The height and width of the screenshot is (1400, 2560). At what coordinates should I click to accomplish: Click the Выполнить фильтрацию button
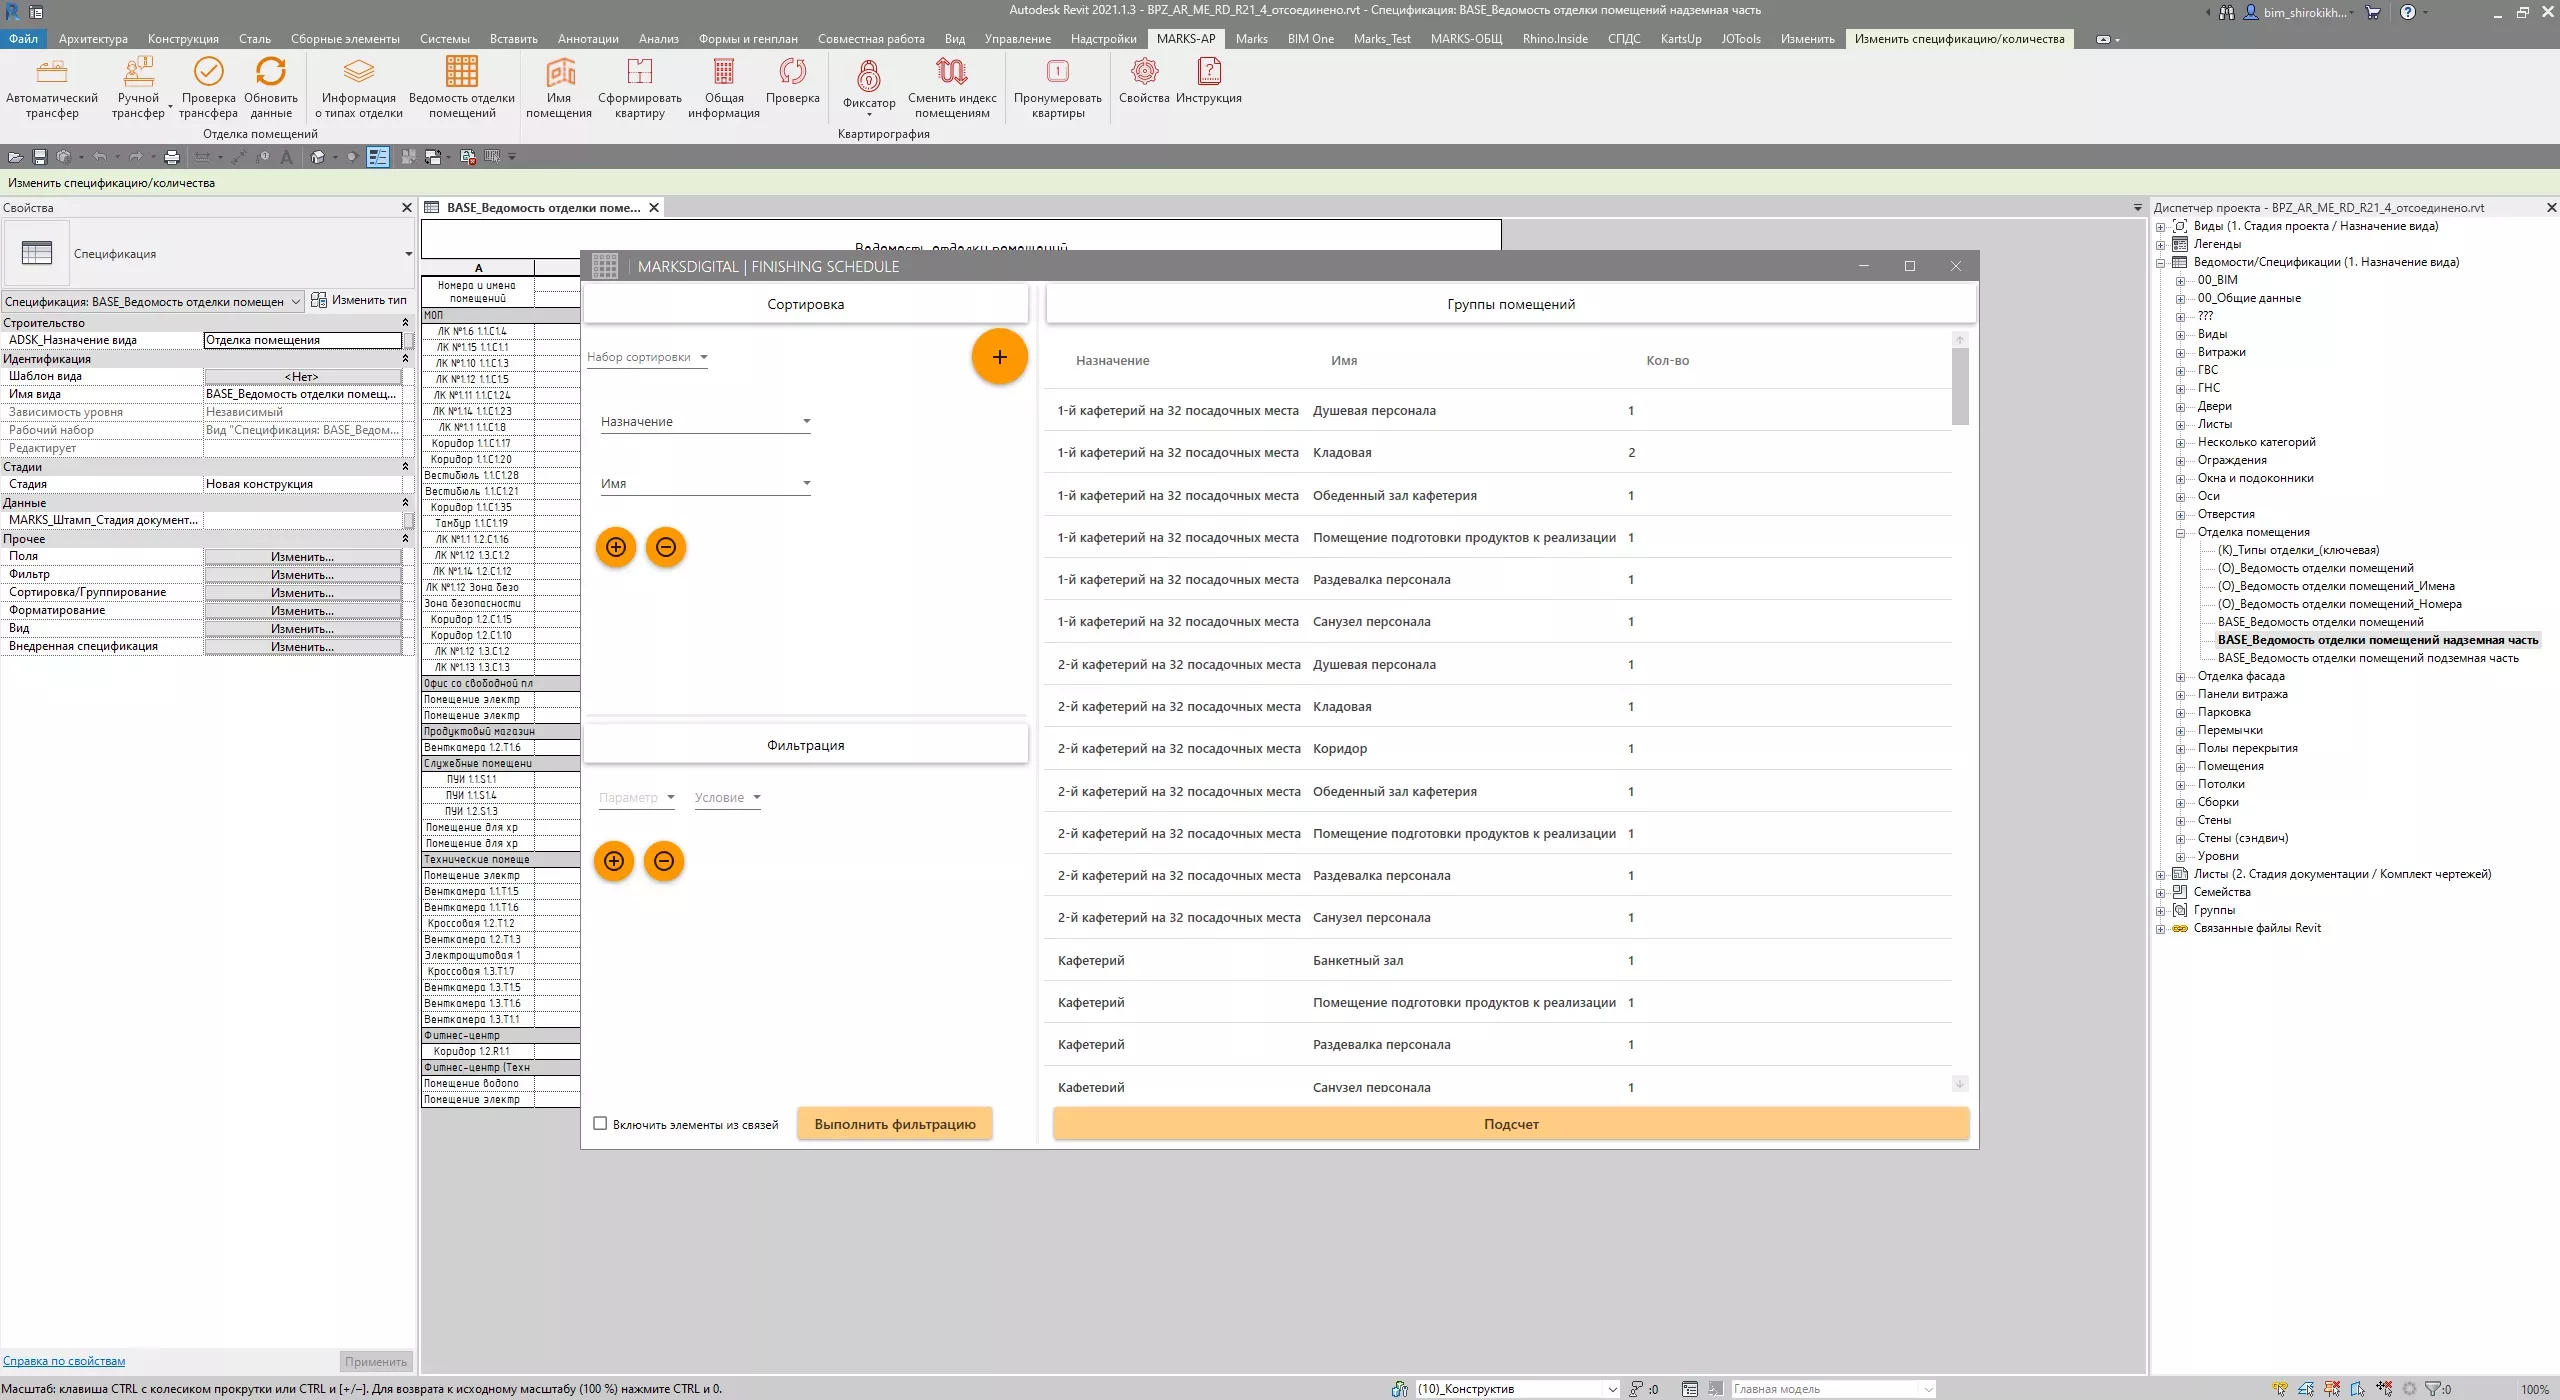[x=894, y=1124]
